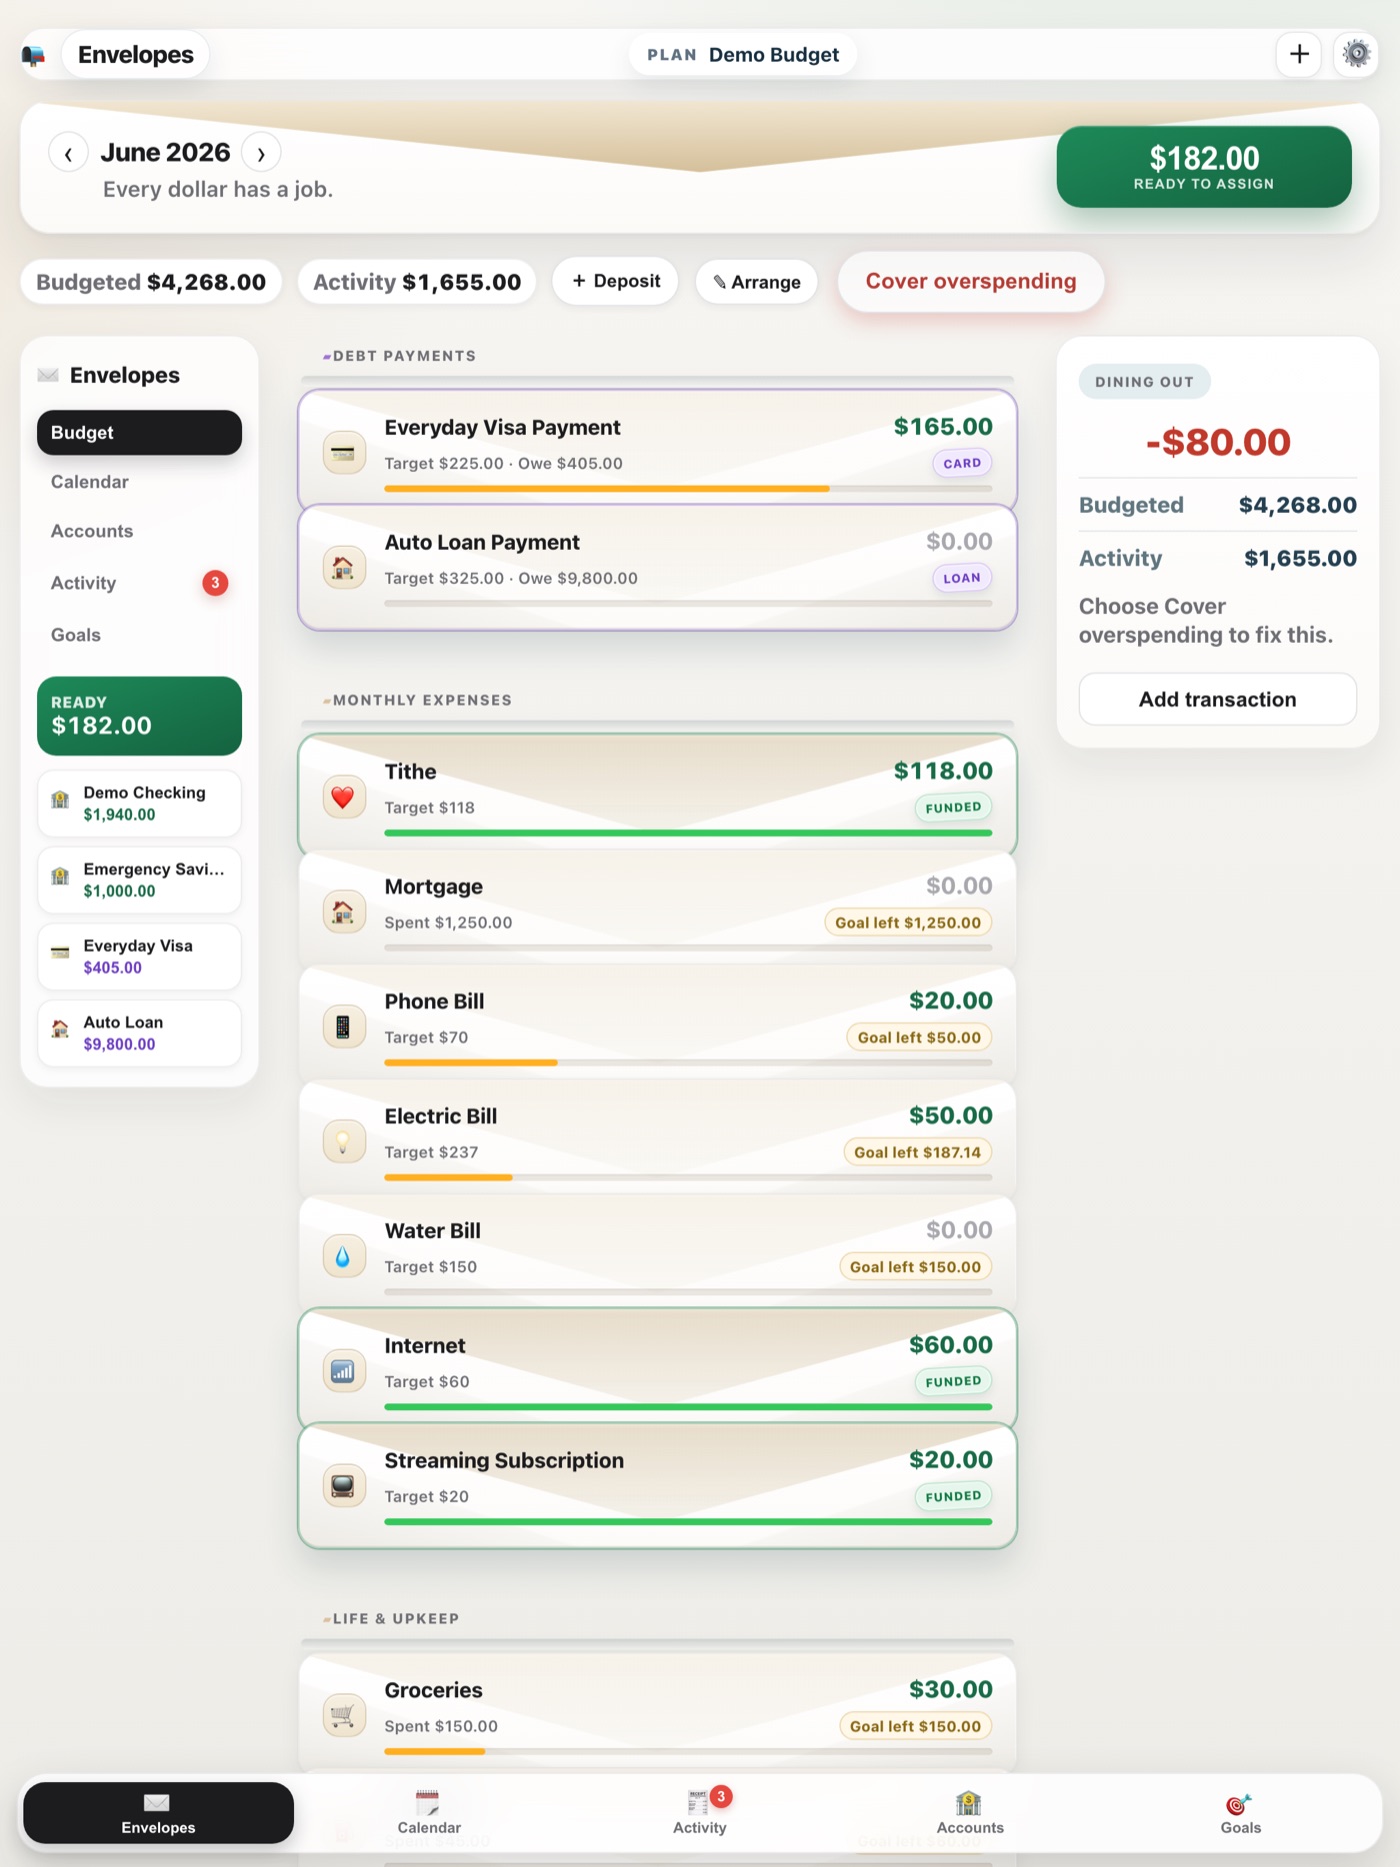Open Calendar from bottom navigation bar

[x=429, y=1813]
